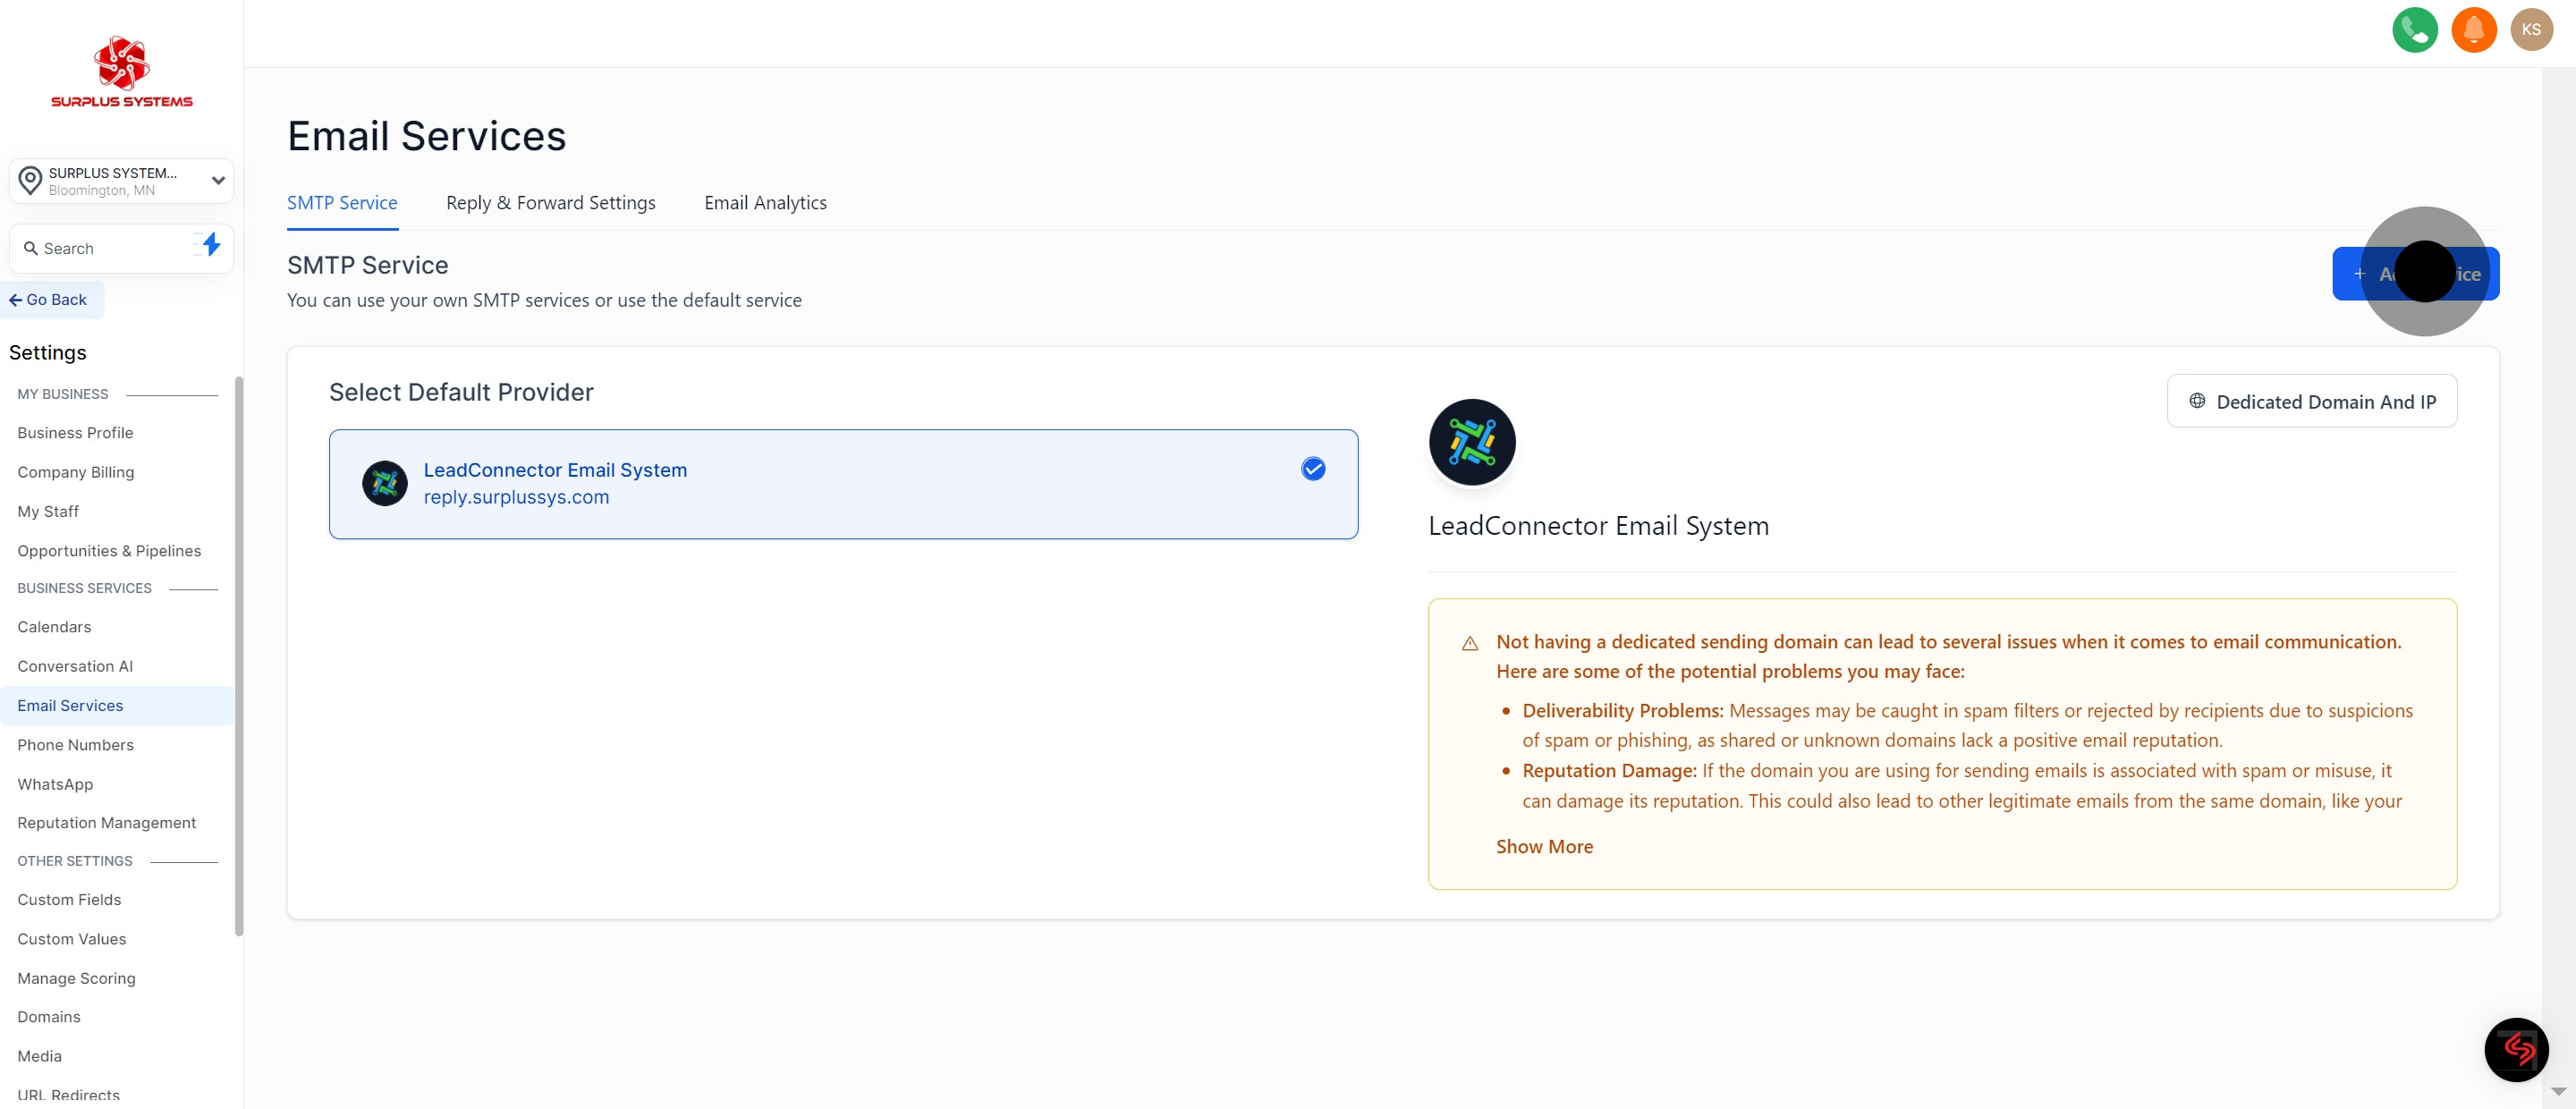Open the floating Surplus Systems helper icon
Viewport: 2576px width, 1109px height.
click(x=2516, y=1049)
